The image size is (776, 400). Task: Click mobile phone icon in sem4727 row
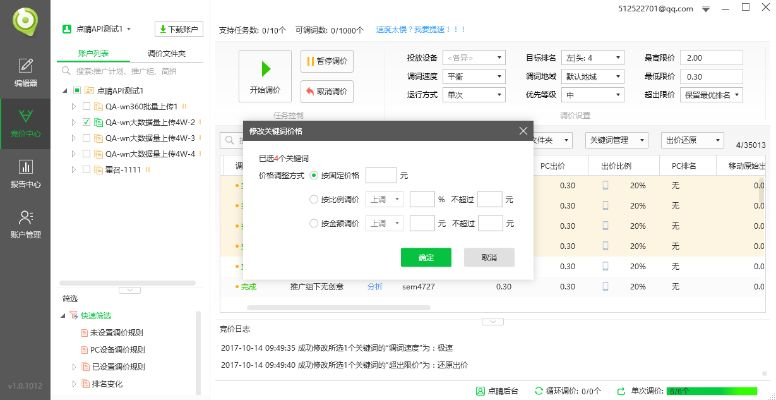[x=605, y=286]
